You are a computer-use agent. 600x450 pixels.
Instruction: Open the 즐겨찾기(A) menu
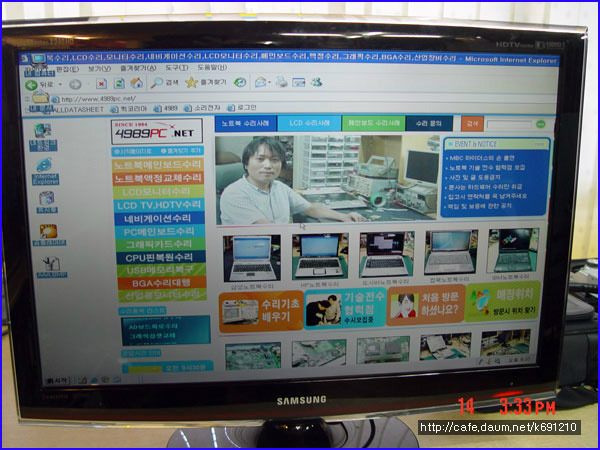click(x=138, y=68)
